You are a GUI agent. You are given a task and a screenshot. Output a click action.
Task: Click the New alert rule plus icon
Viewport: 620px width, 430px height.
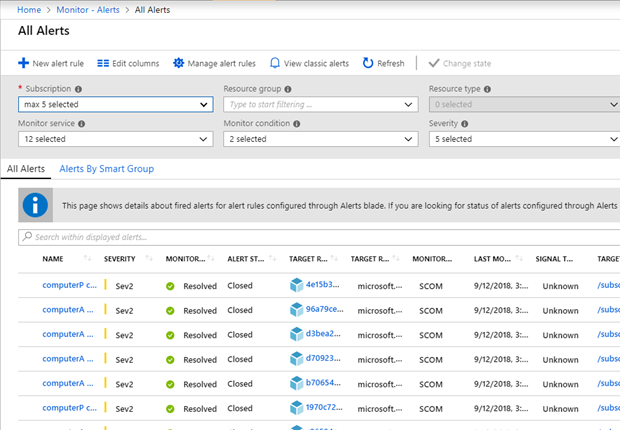coord(24,63)
